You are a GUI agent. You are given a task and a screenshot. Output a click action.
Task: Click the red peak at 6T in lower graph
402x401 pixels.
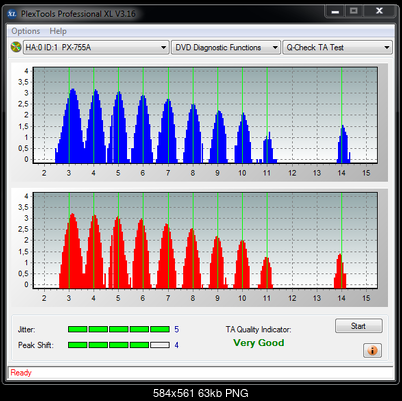click(x=142, y=254)
